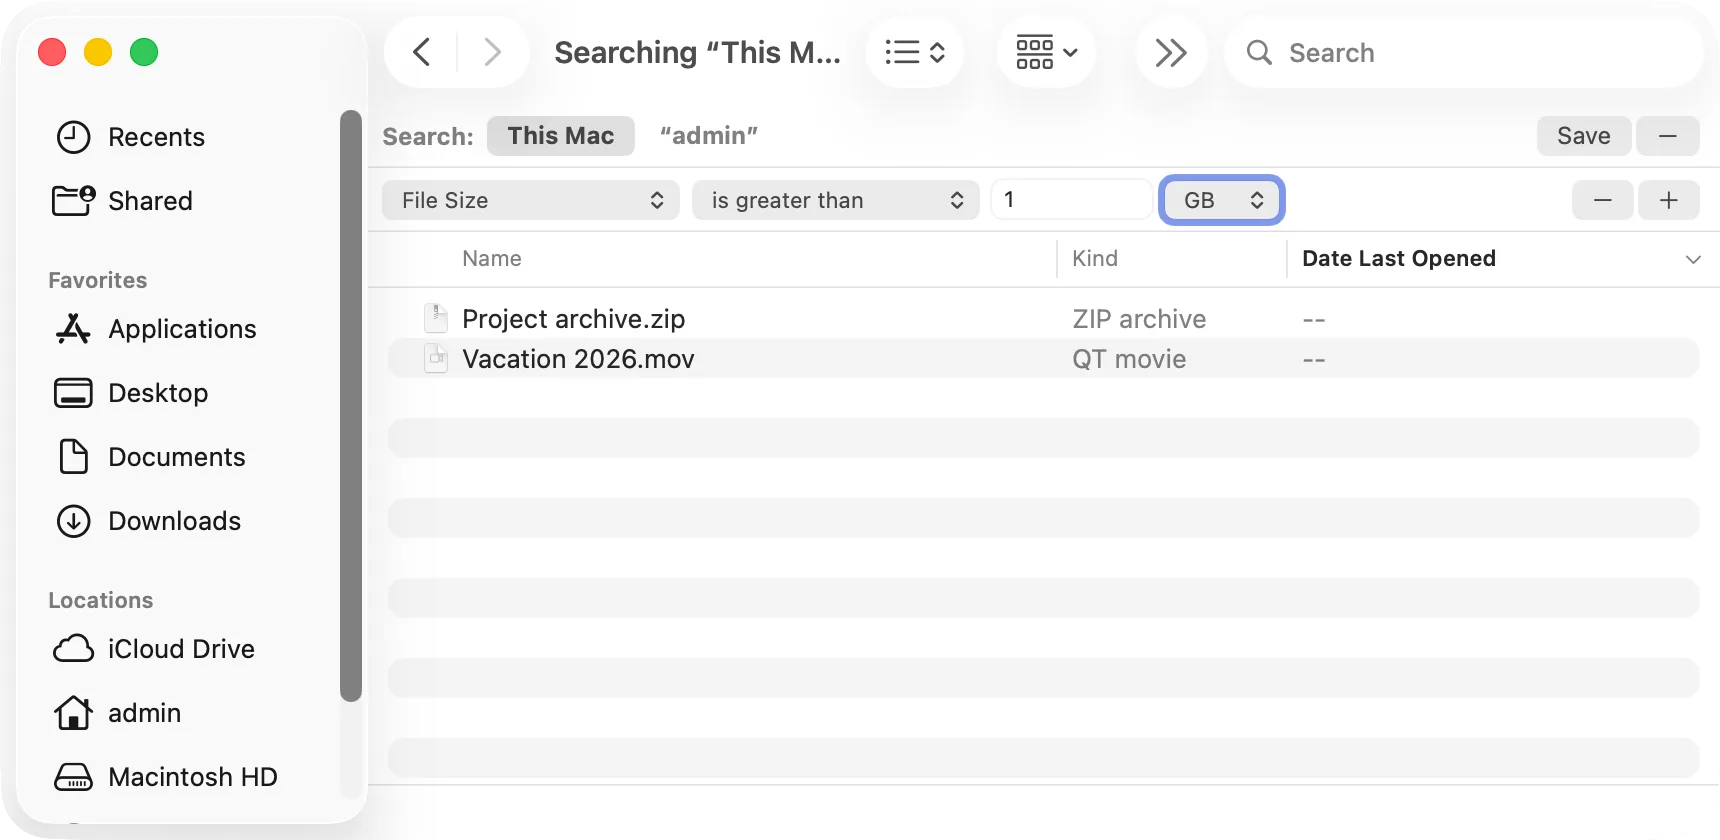Switch search scope to "admin"
This screenshot has height=840, width=1720.
[x=709, y=136]
